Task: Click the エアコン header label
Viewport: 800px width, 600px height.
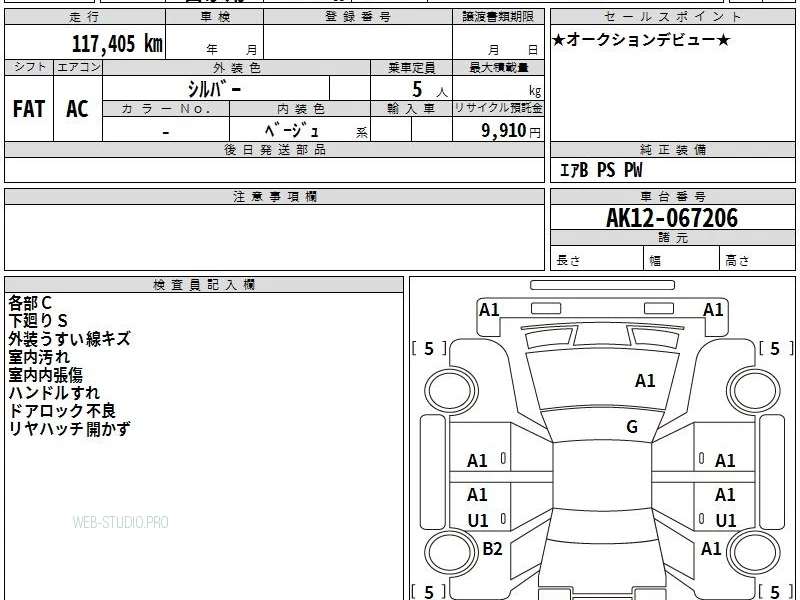Action: pos(78,67)
